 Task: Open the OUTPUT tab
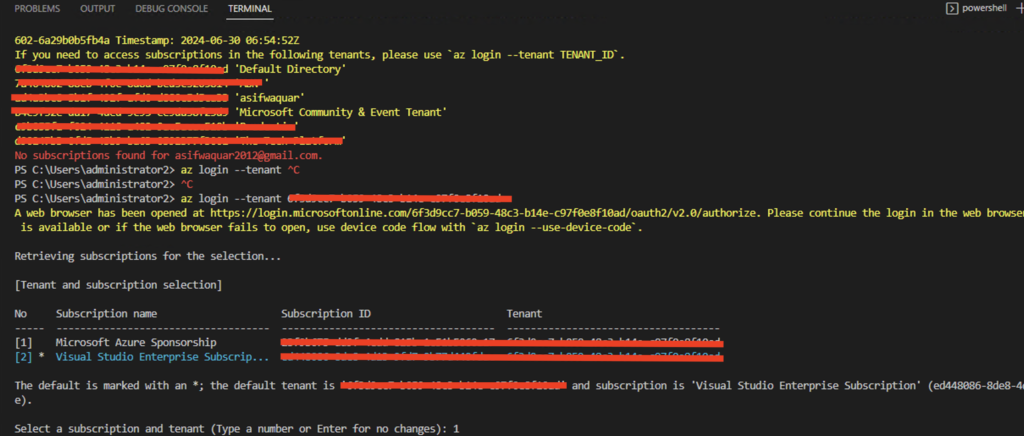click(97, 9)
